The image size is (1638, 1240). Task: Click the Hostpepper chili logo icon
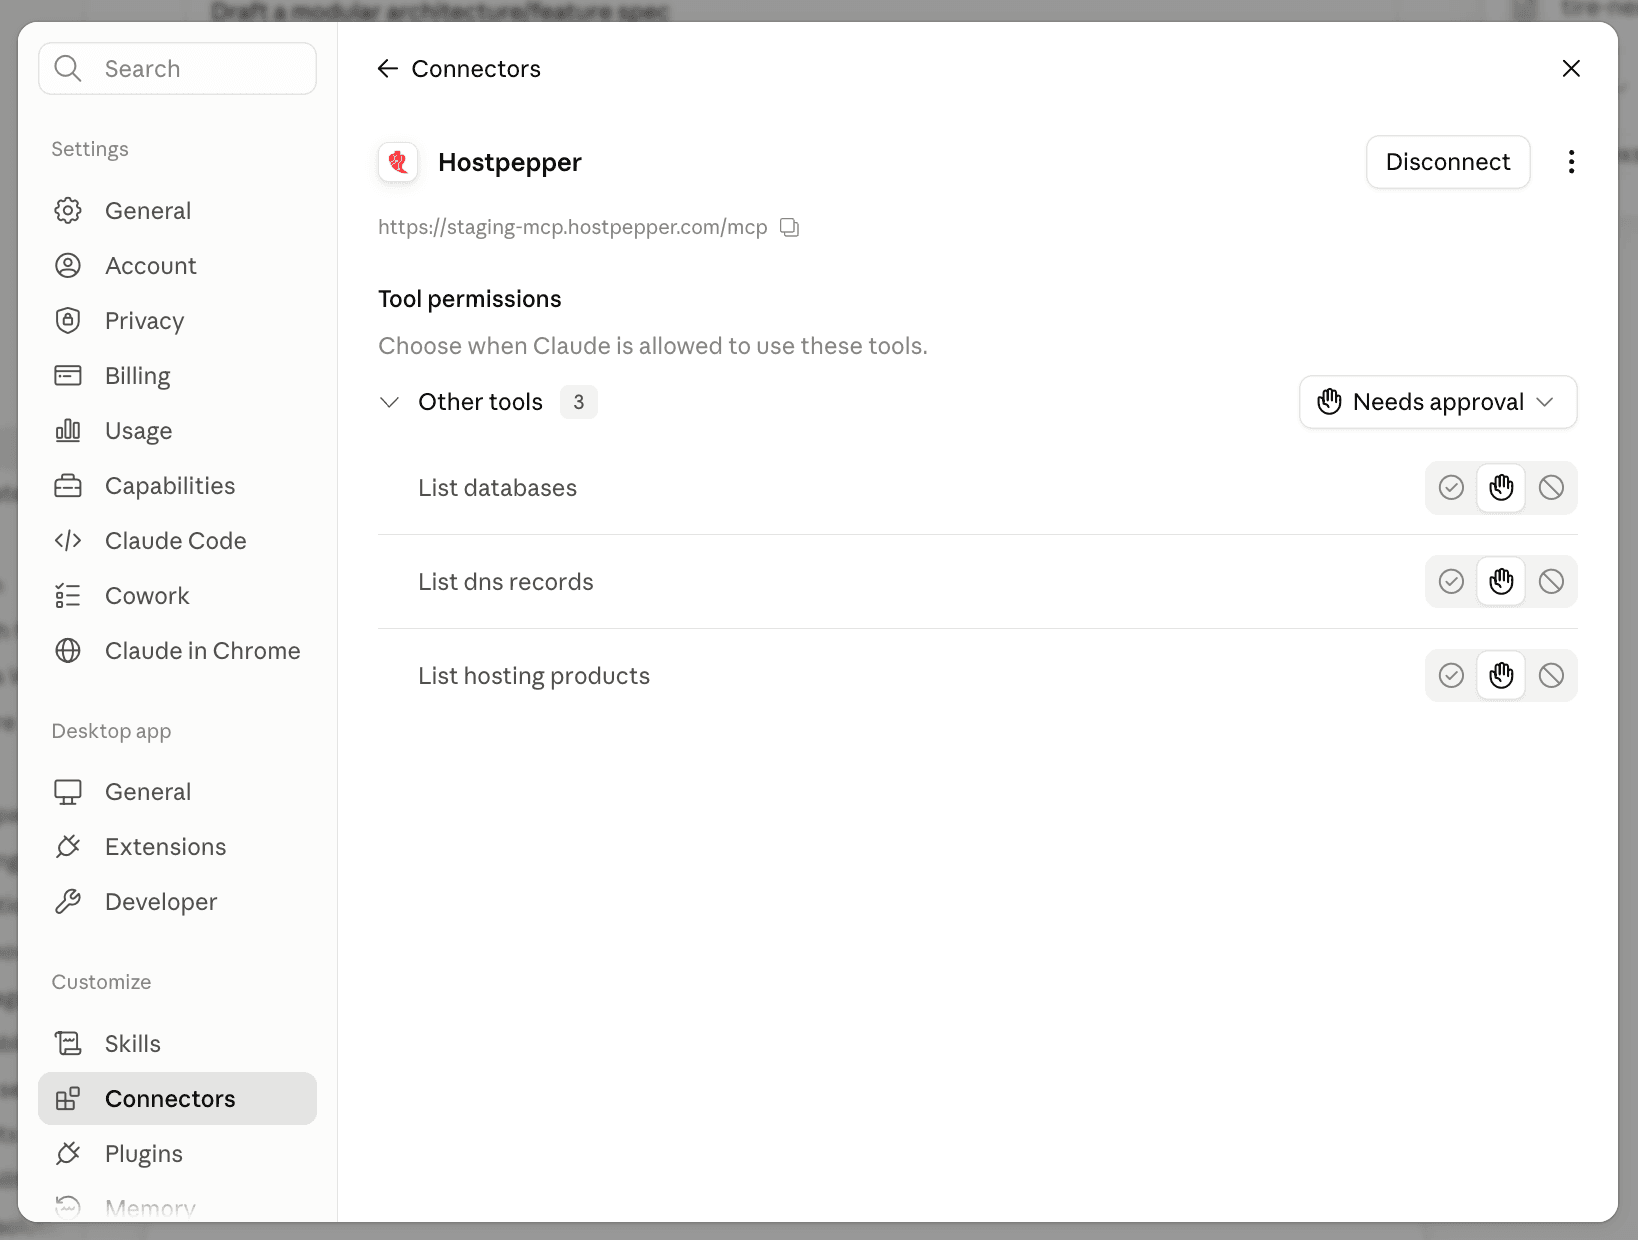click(398, 162)
